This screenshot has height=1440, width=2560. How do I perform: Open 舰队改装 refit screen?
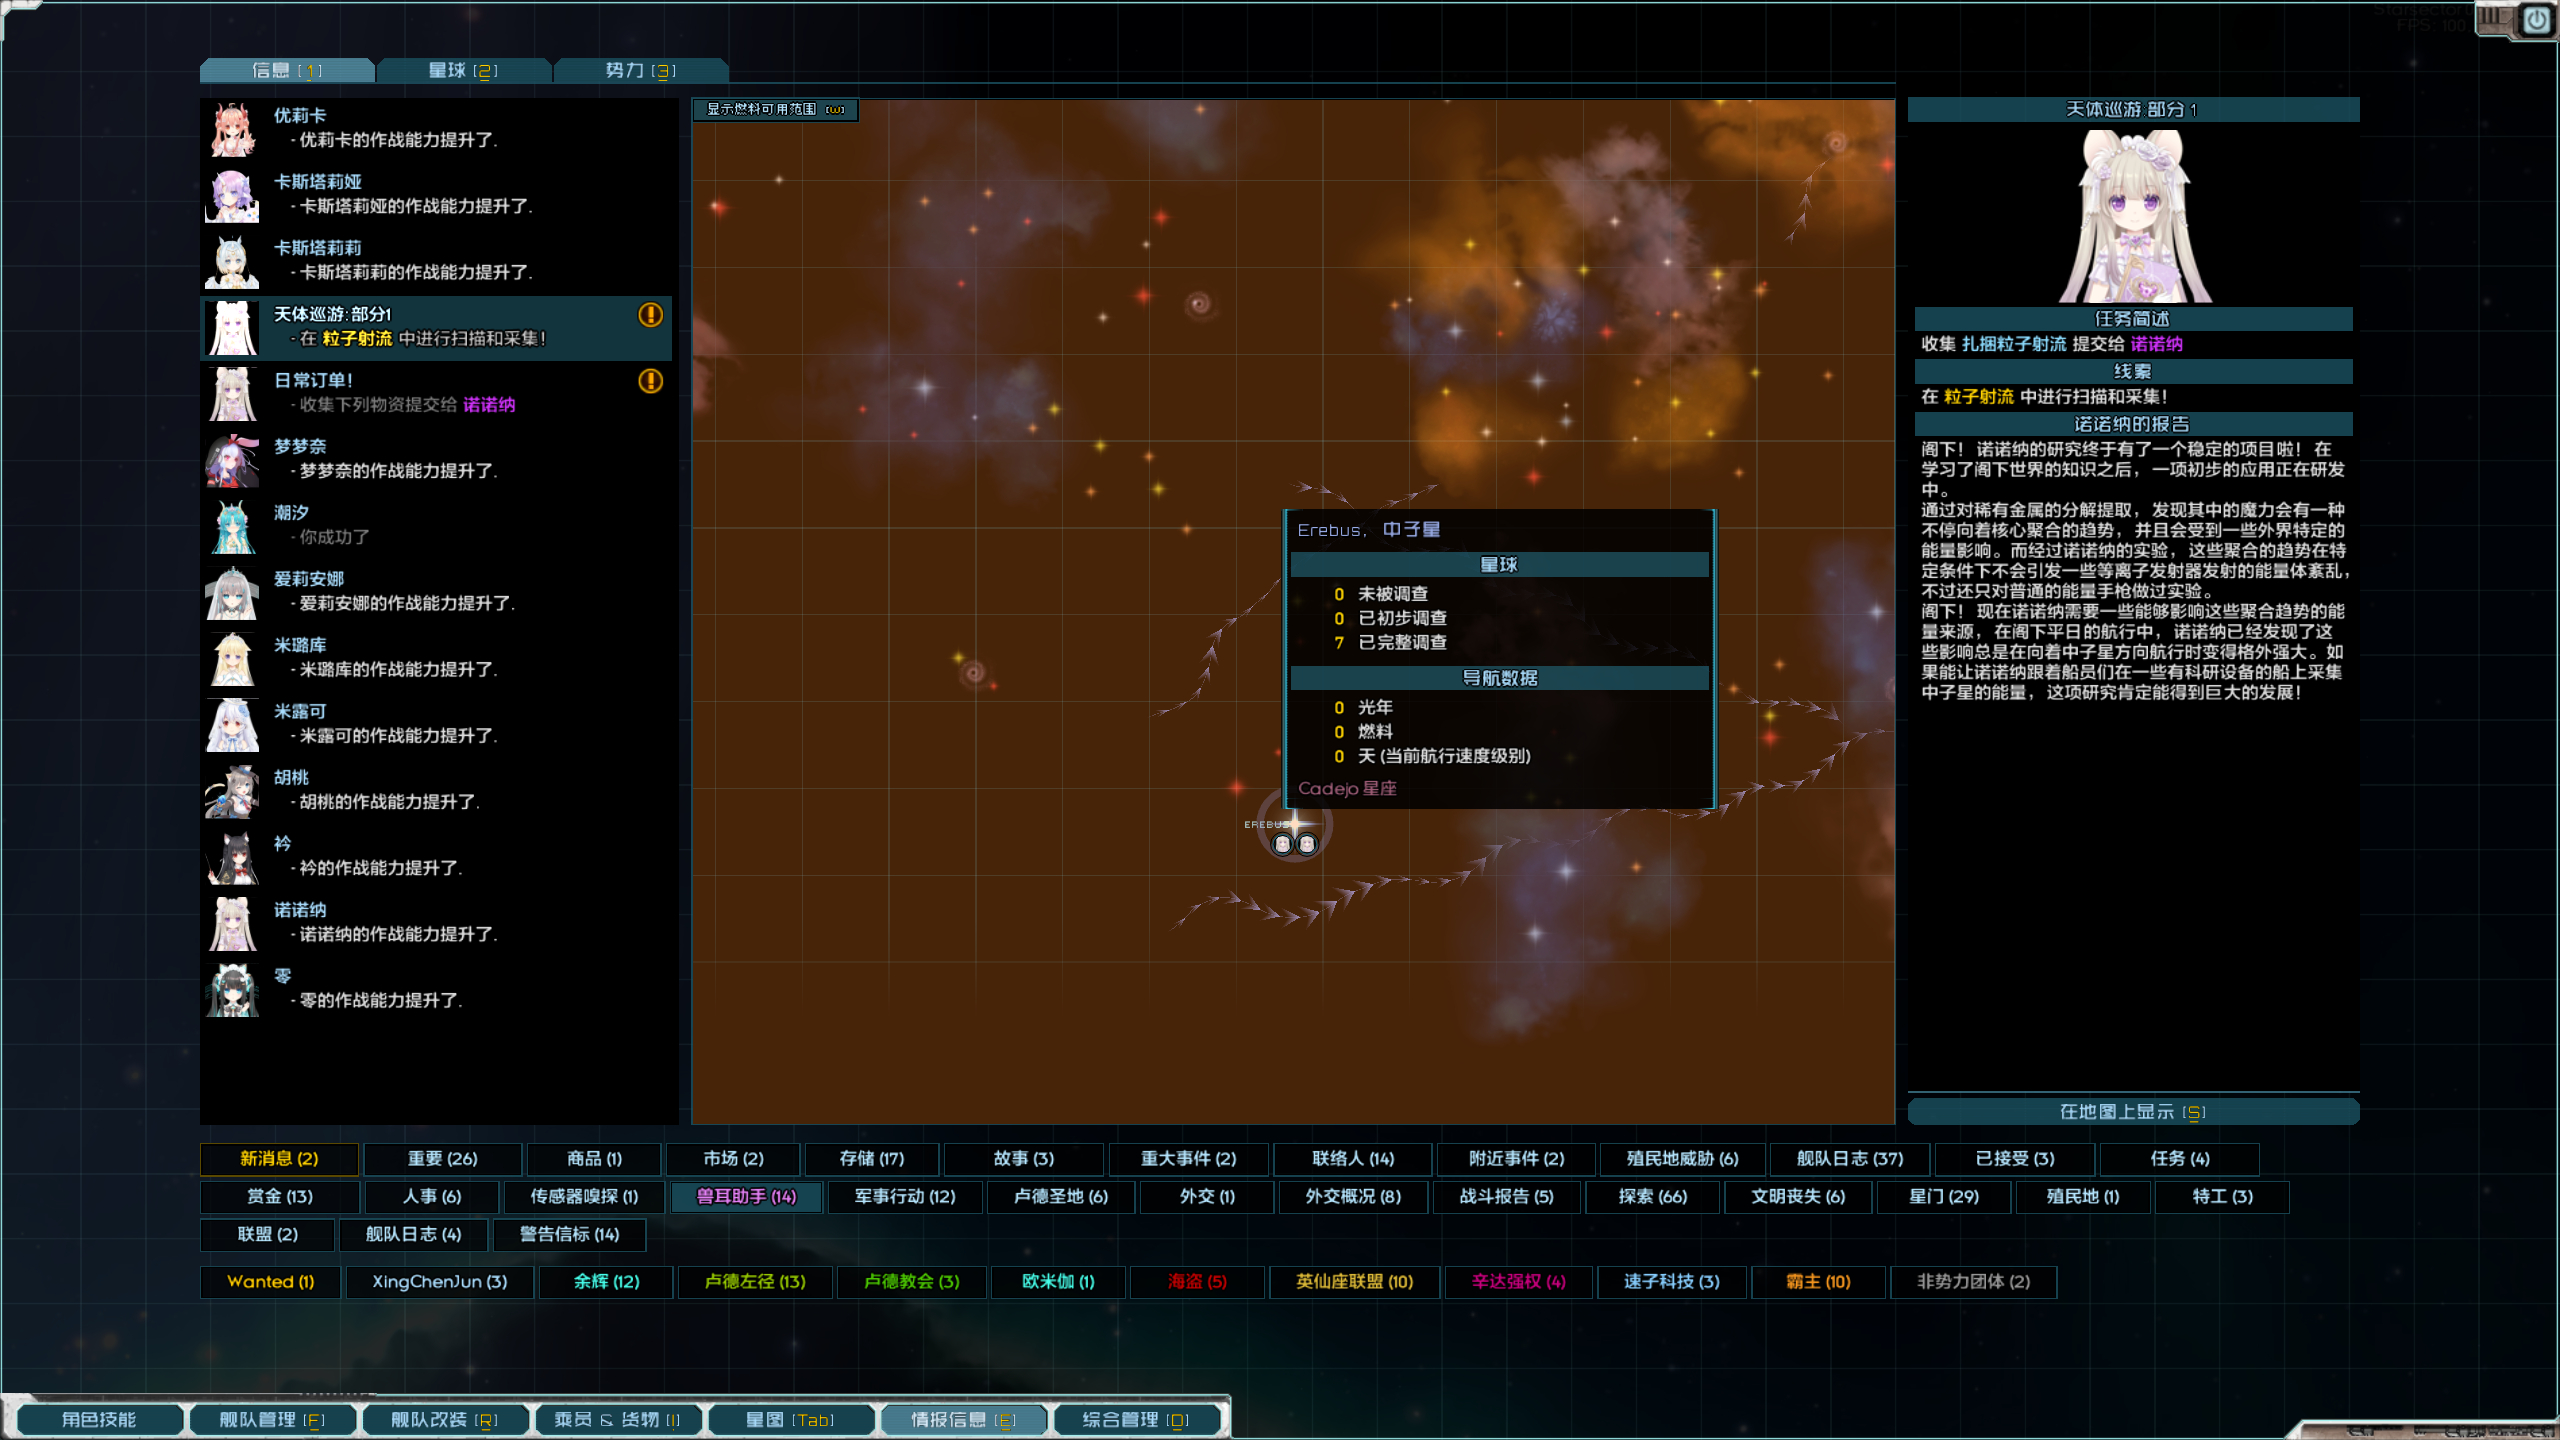(x=444, y=1419)
